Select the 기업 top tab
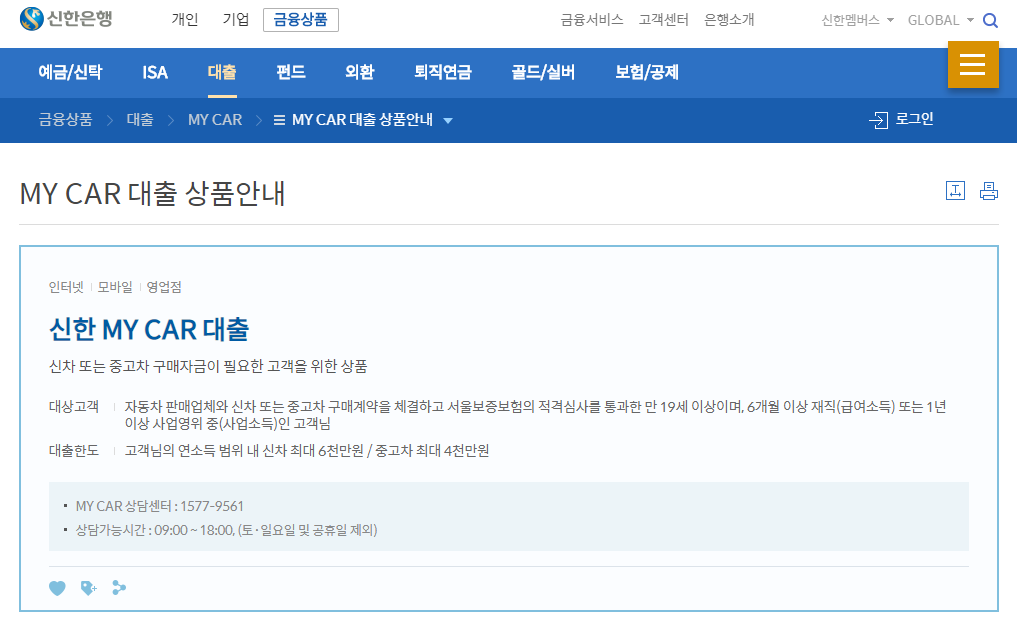This screenshot has height=625, width=1017. point(236,19)
